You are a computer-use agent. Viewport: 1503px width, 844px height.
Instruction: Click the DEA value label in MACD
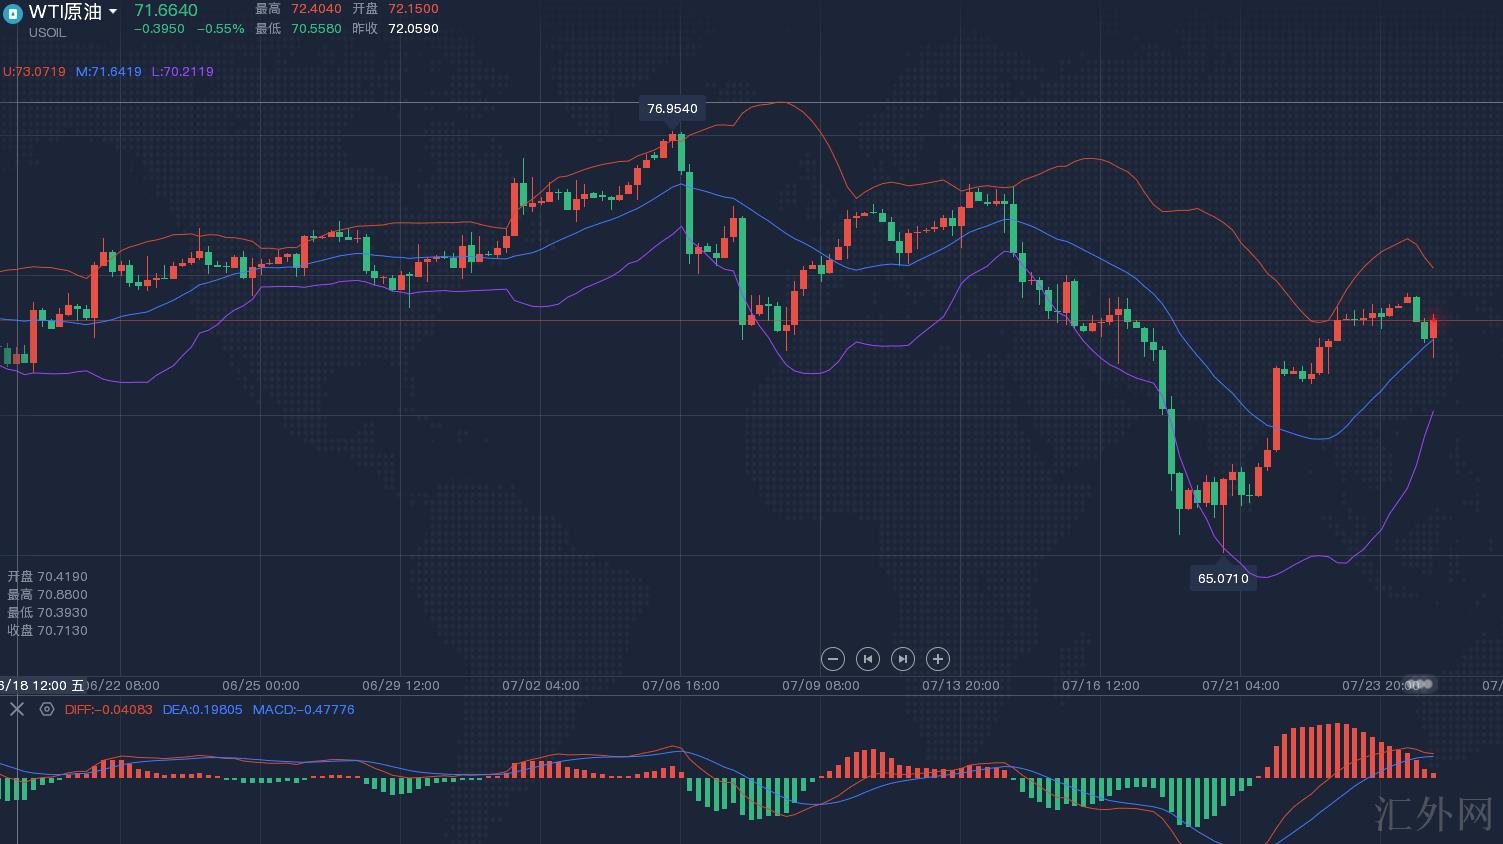[x=202, y=710]
